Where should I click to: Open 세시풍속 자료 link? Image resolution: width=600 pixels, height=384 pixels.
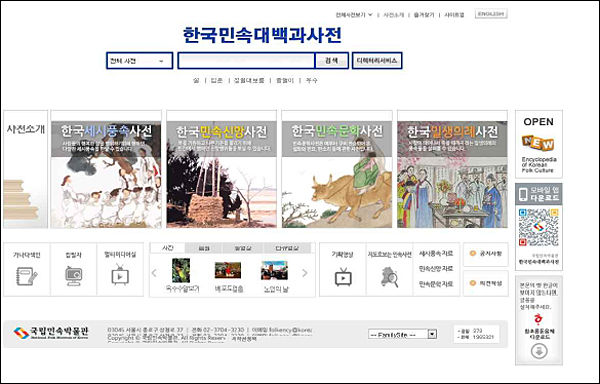[436, 254]
